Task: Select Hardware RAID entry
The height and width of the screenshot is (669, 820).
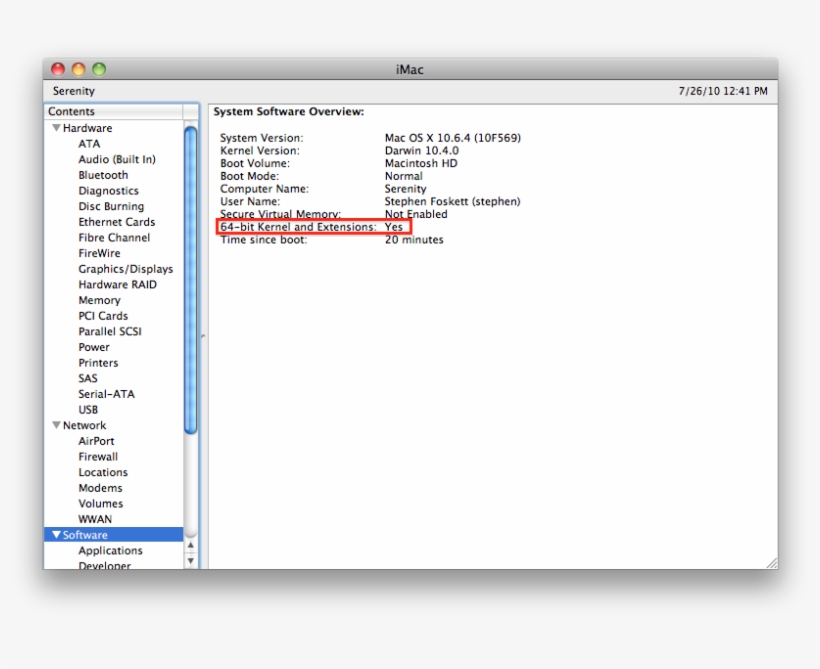Action: (117, 285)
